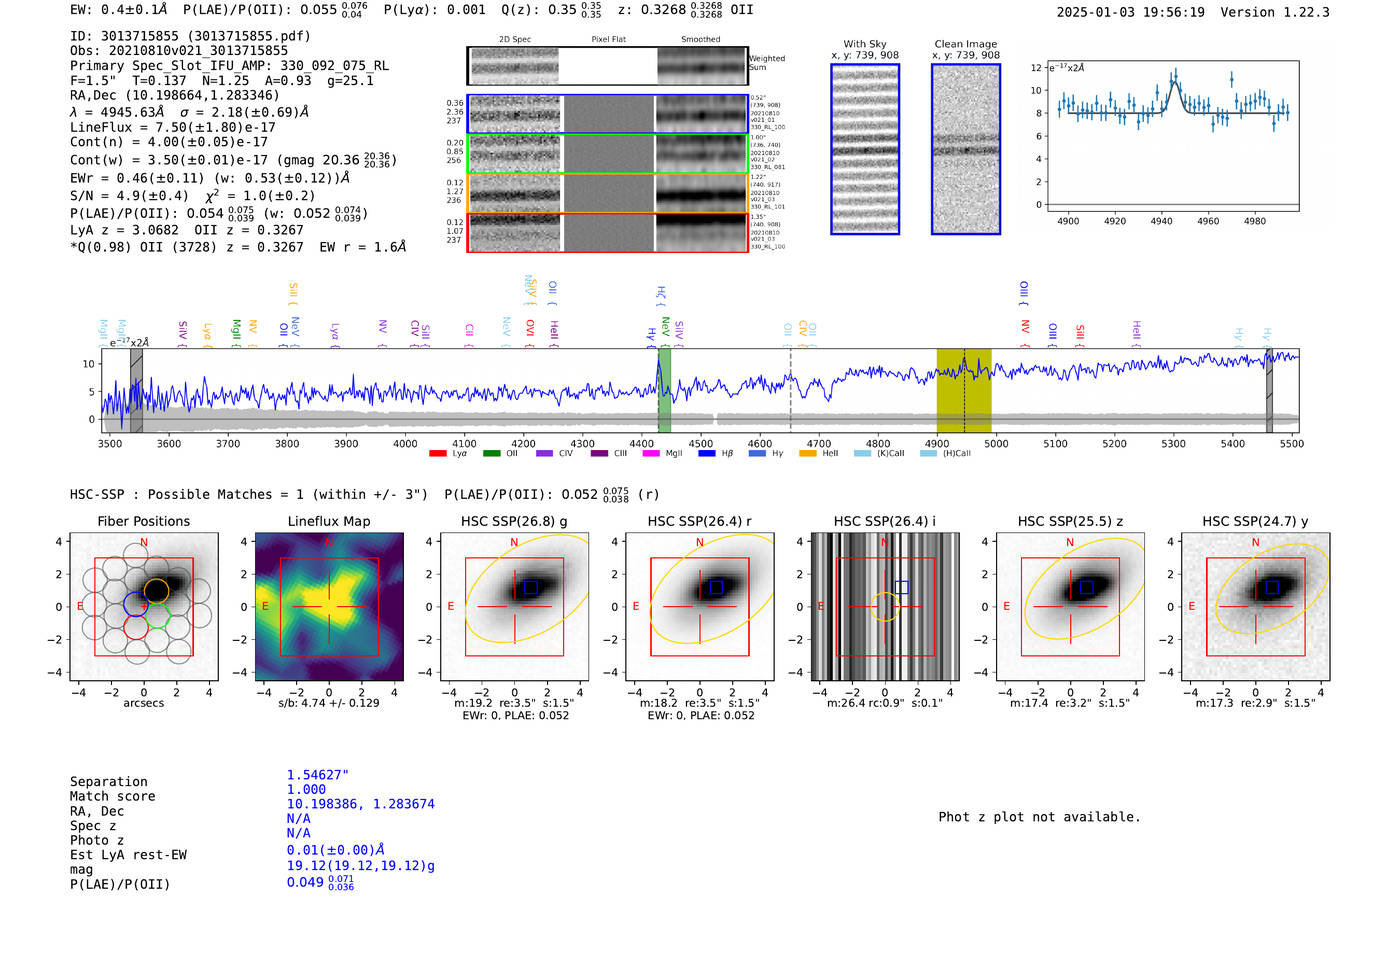Image resolution: width=1400 pixels, height=953 pixels.
Task: Open the Lineflux Map image
Action: (x=329, y=607)
